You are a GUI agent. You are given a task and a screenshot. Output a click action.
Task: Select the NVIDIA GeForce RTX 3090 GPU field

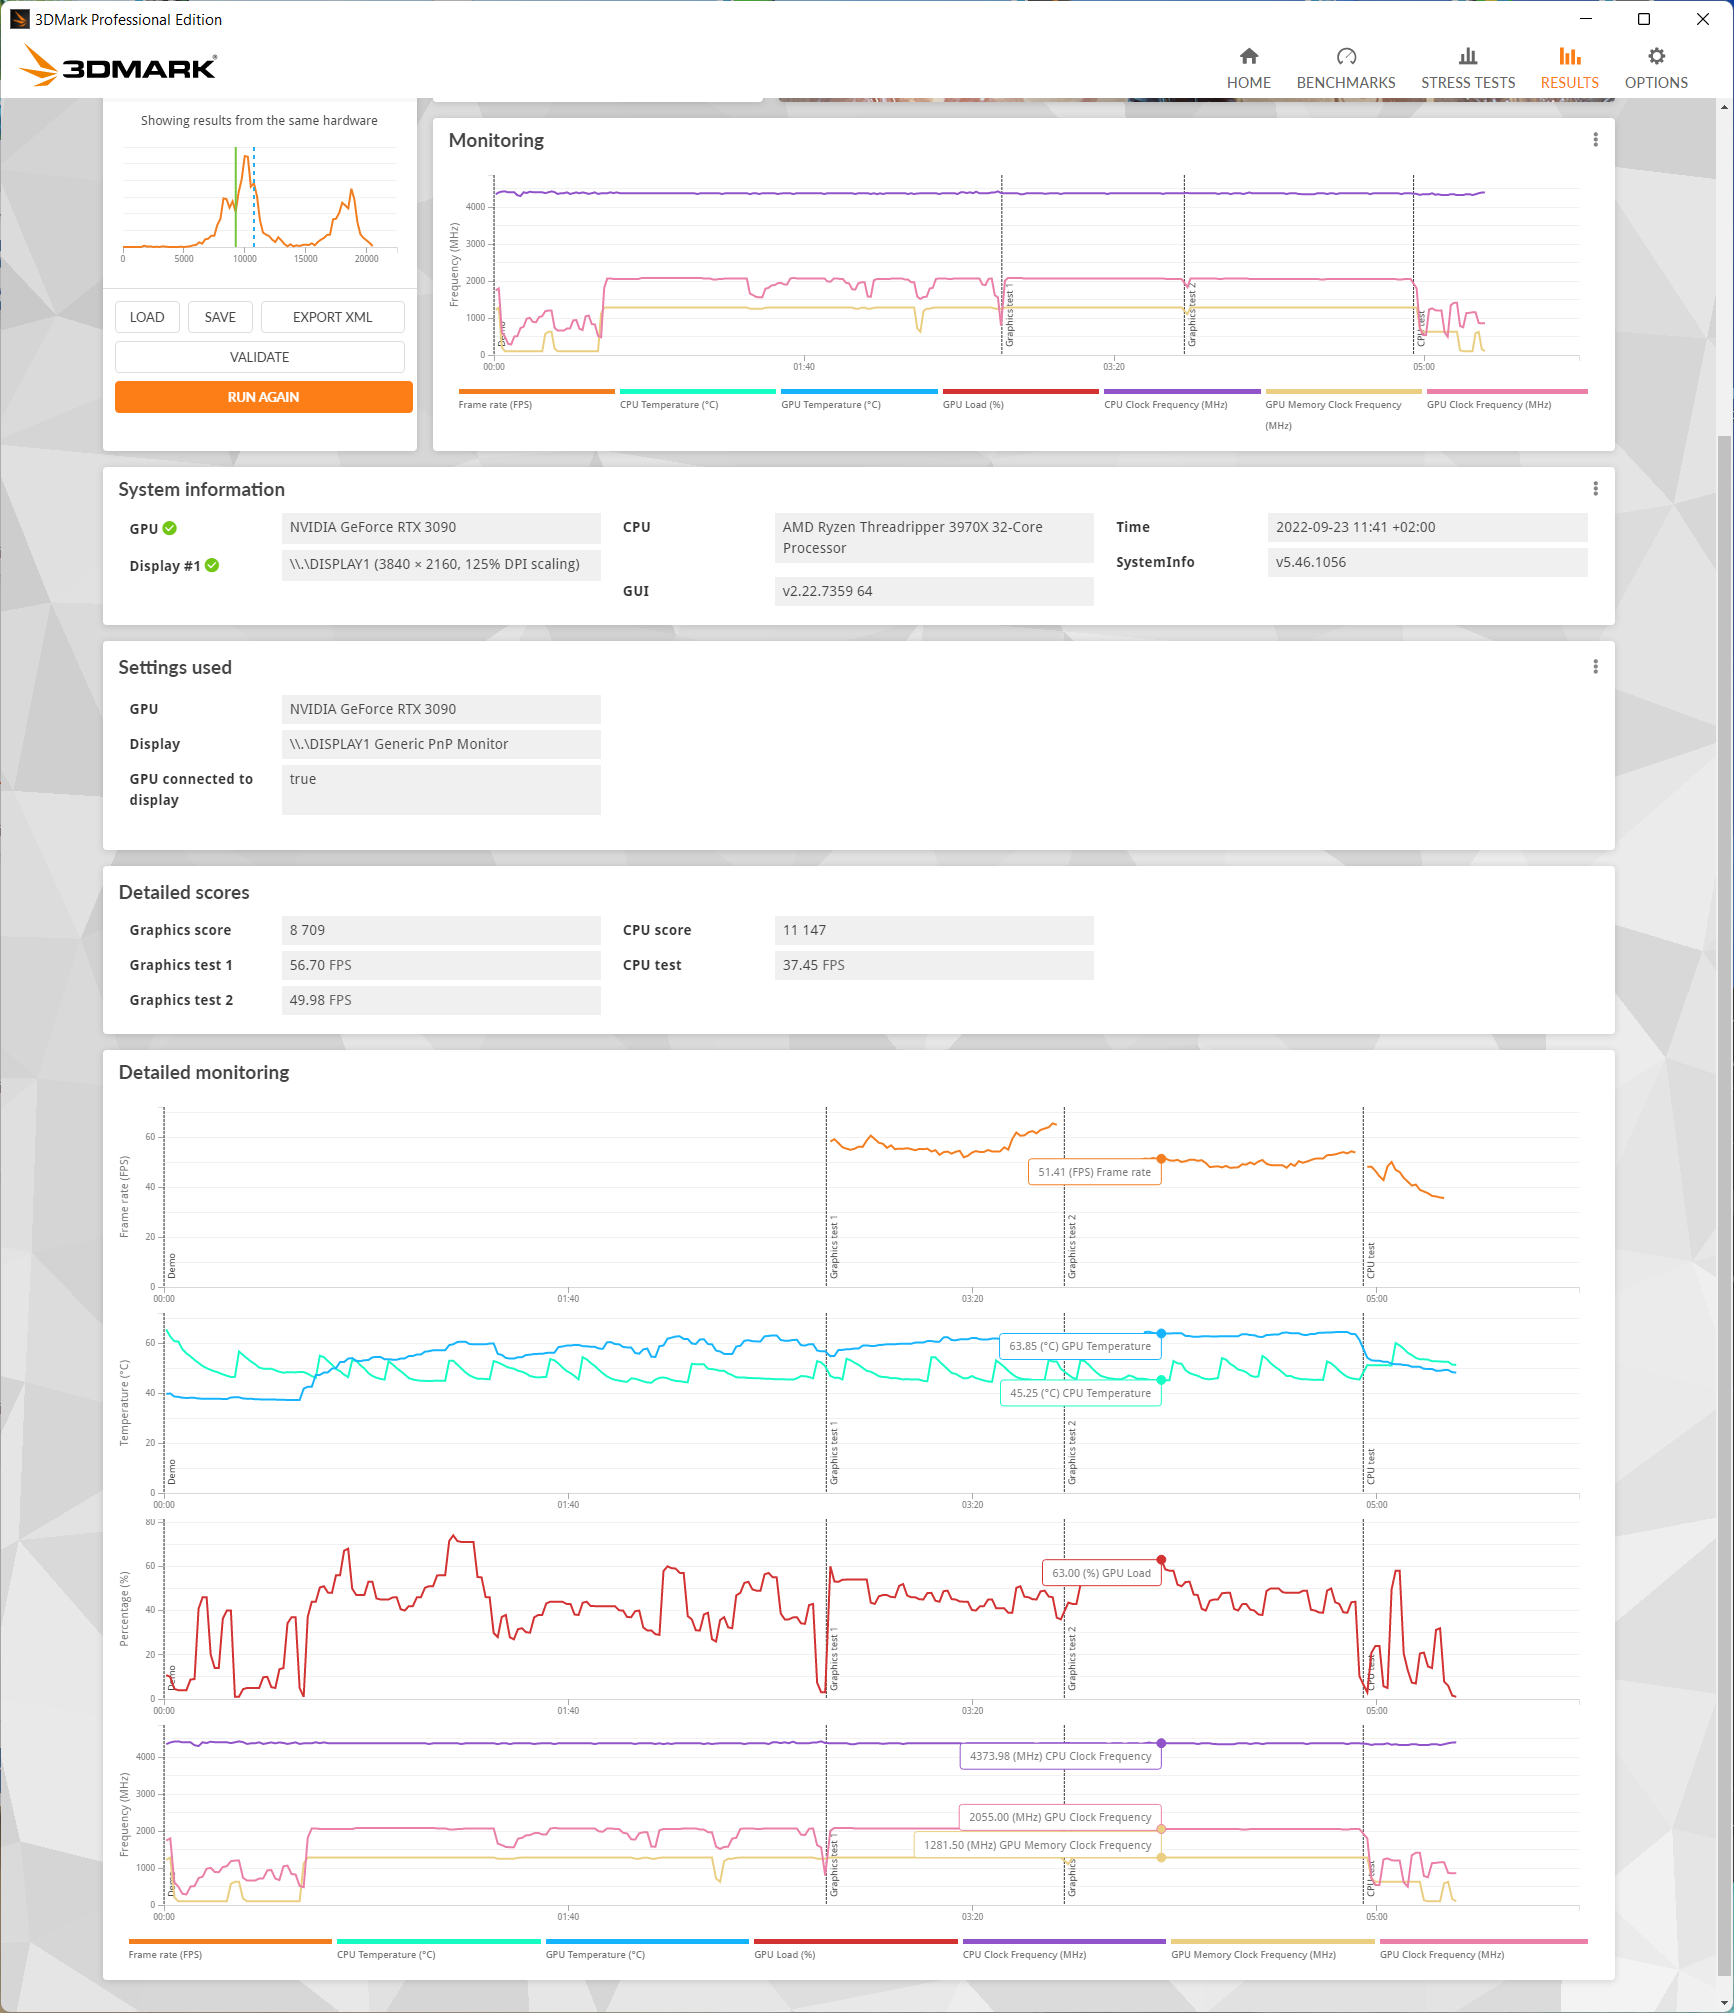point(441,527)
